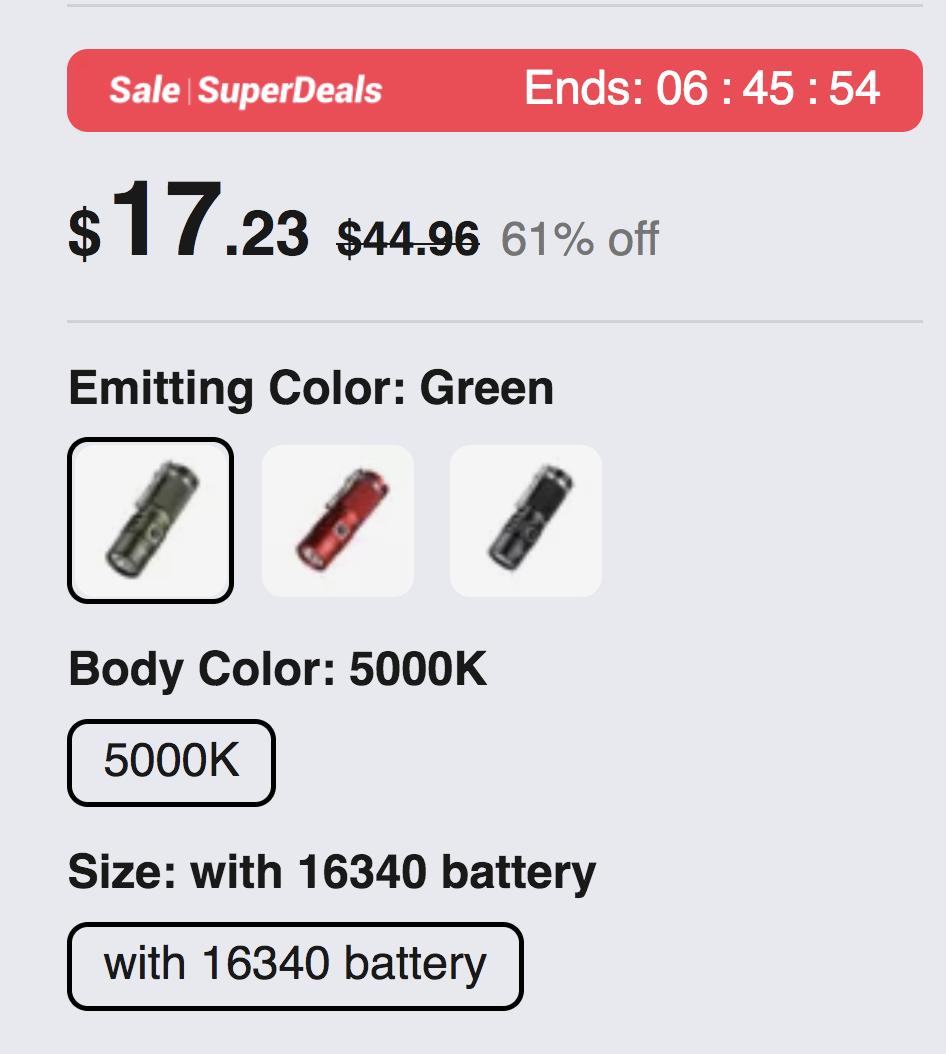Viewport: 946px width, 1054px height.
Task: Click the SuperDeals text in the banner
Action: tap(290, 91)
